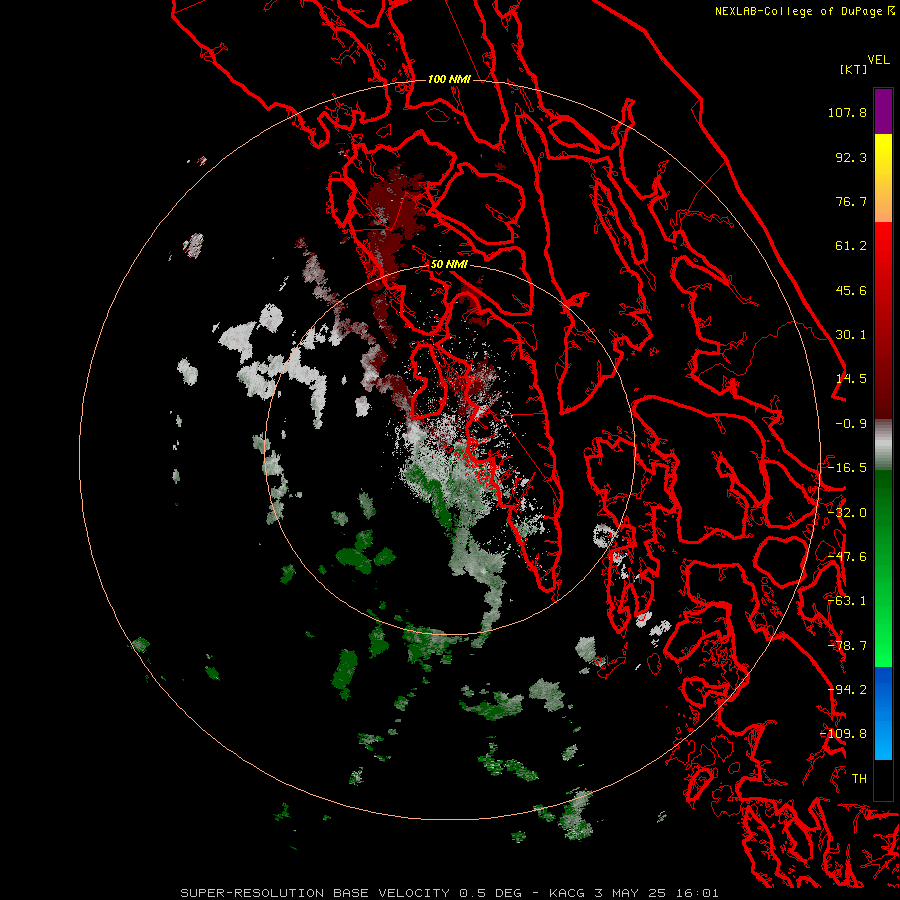Click the -32.0 velocity scale value
This screenshot has width=900, height=900.
click(847, 513)
